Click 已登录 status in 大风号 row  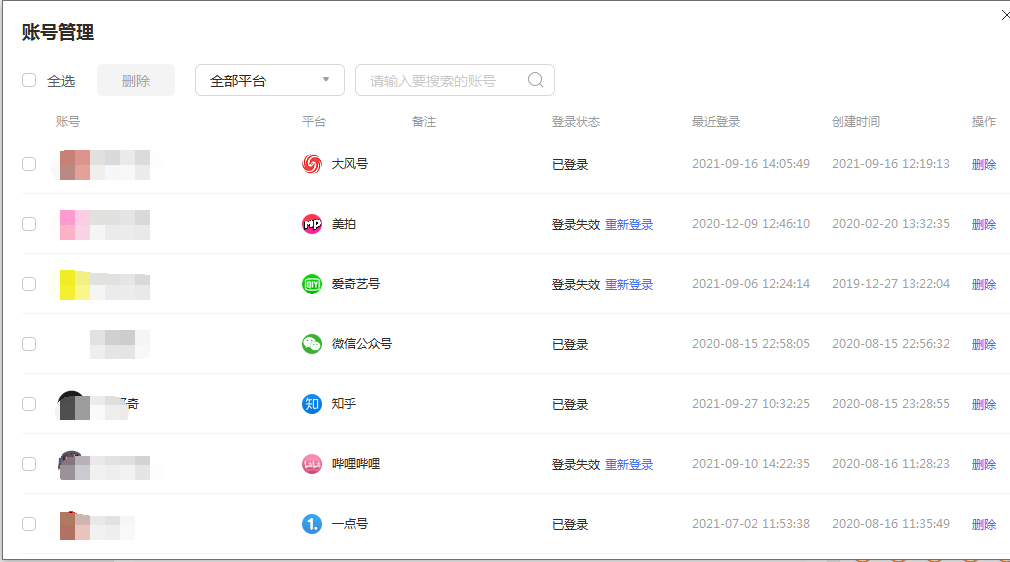(x=570, y=164)
